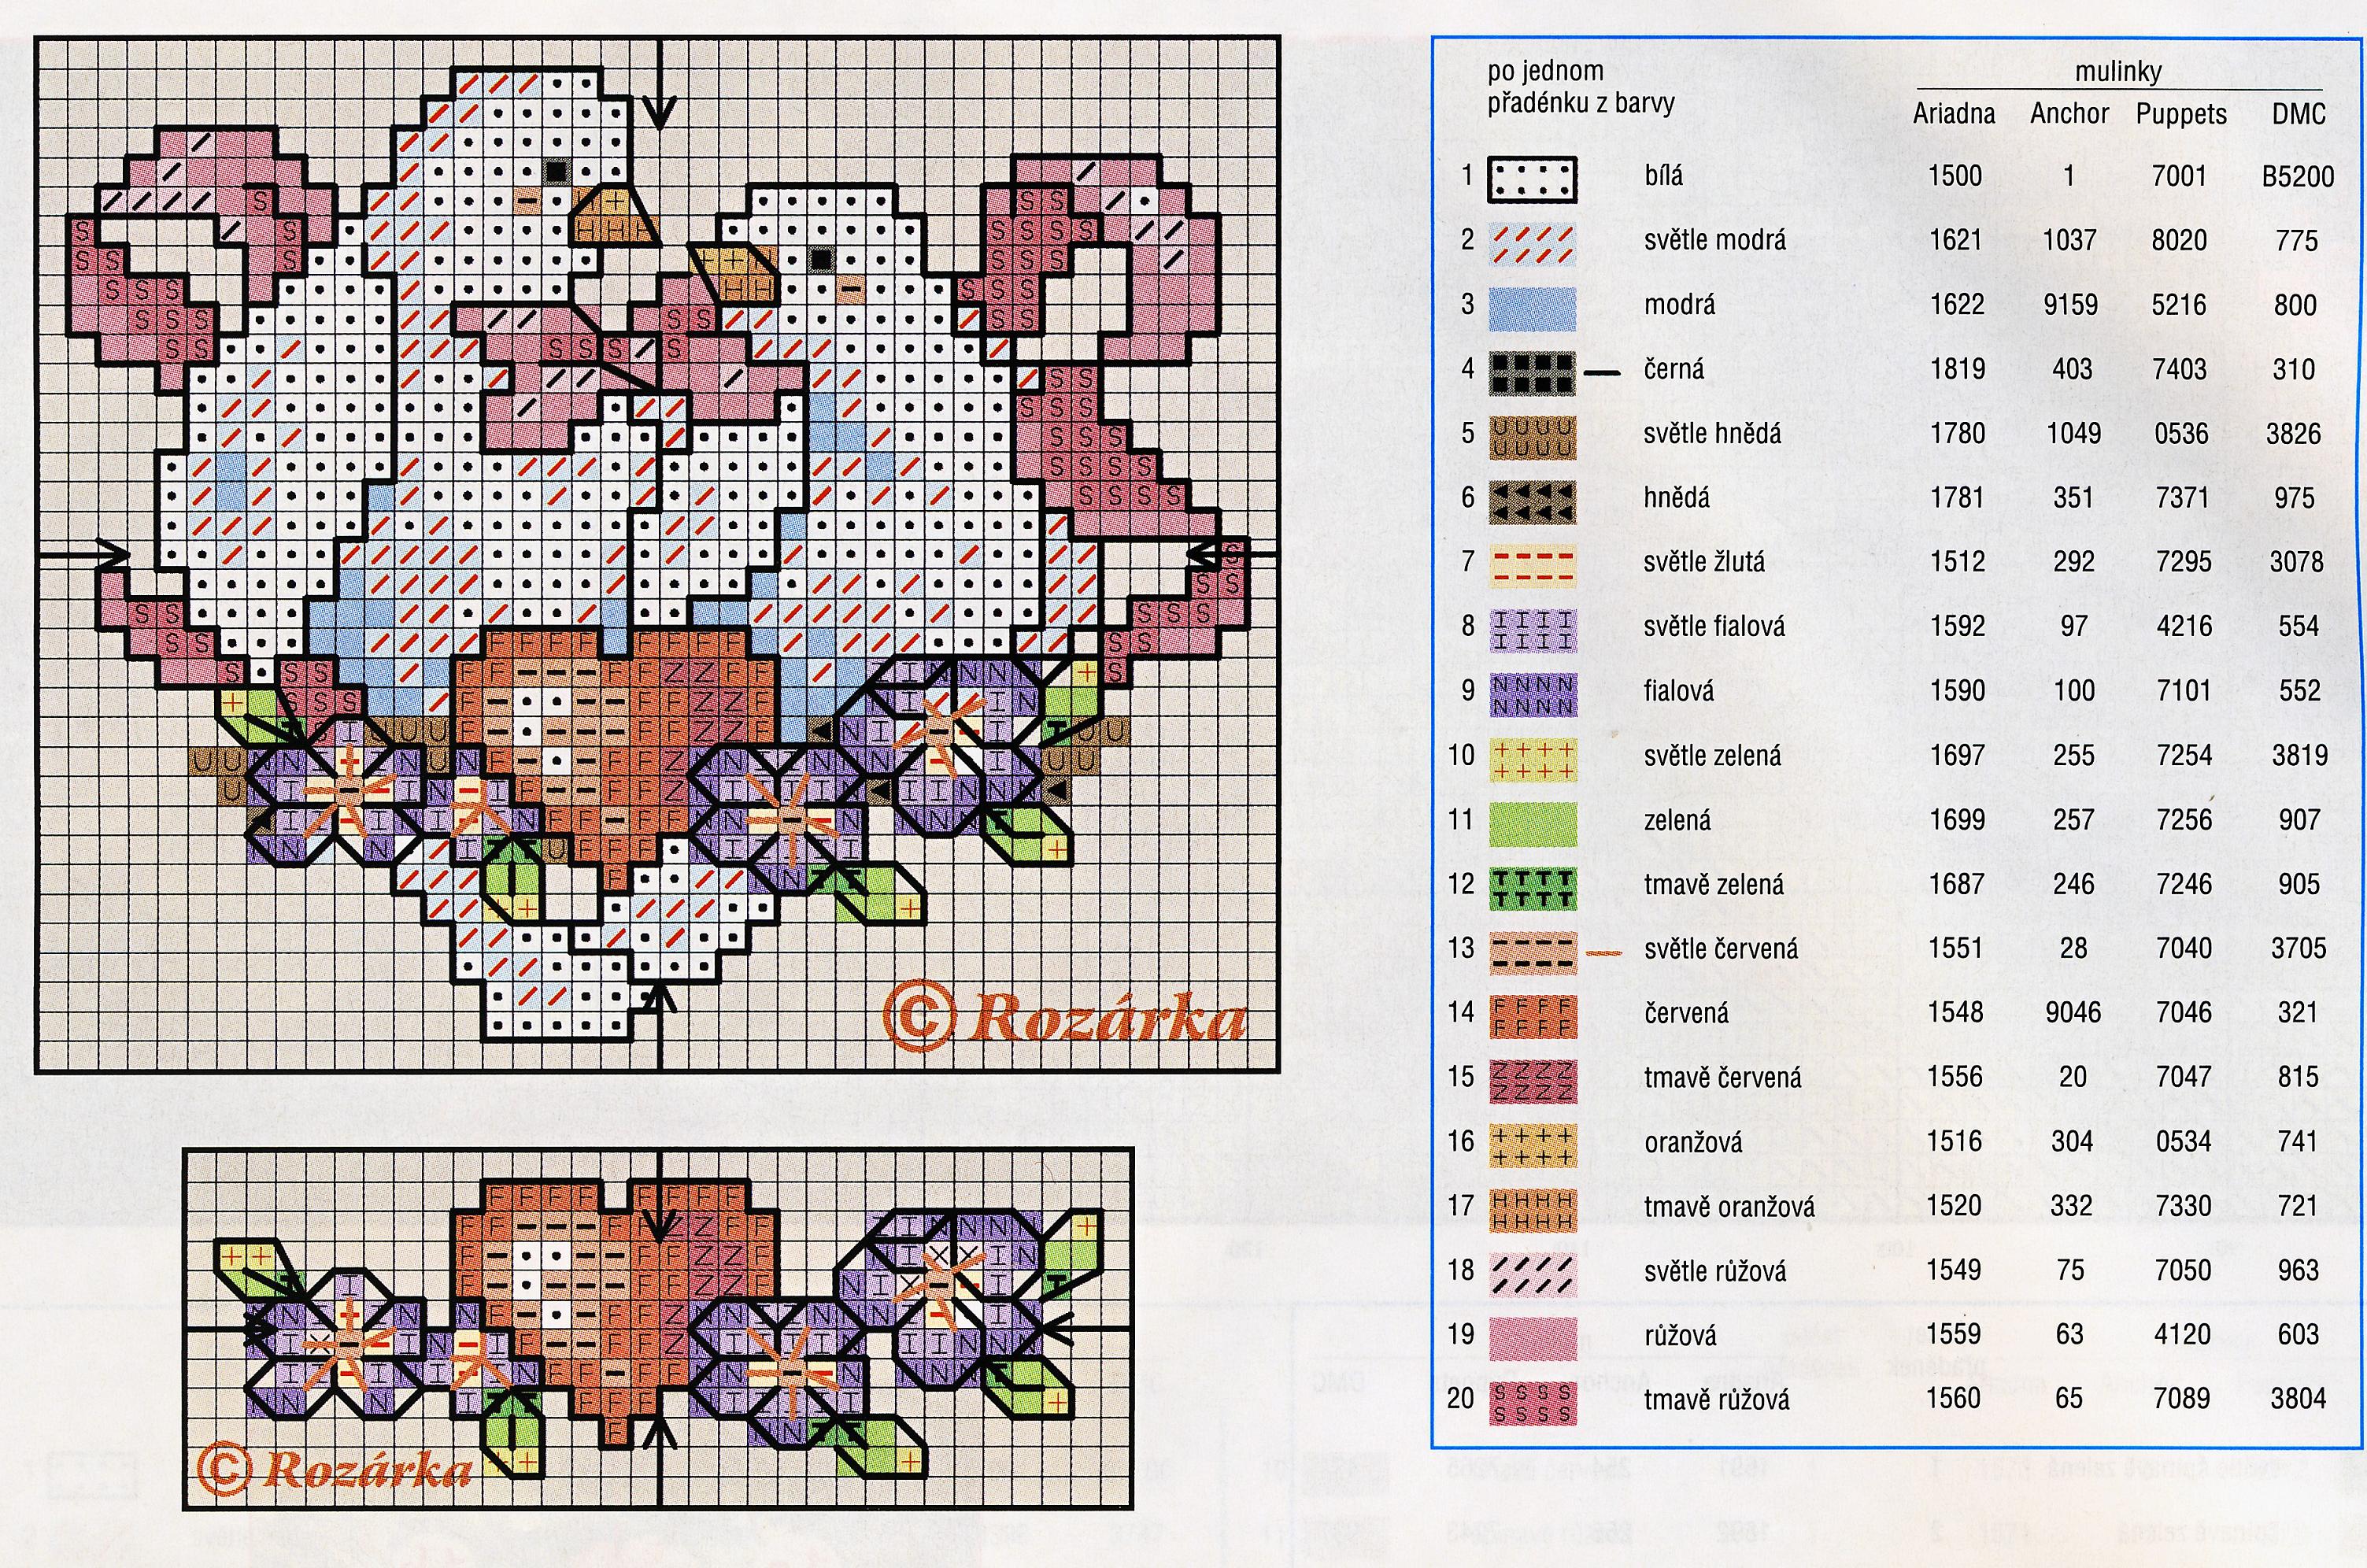Click the Puppets value 0534
Screen dimensions: 2367x1568
(2183, 1142)
